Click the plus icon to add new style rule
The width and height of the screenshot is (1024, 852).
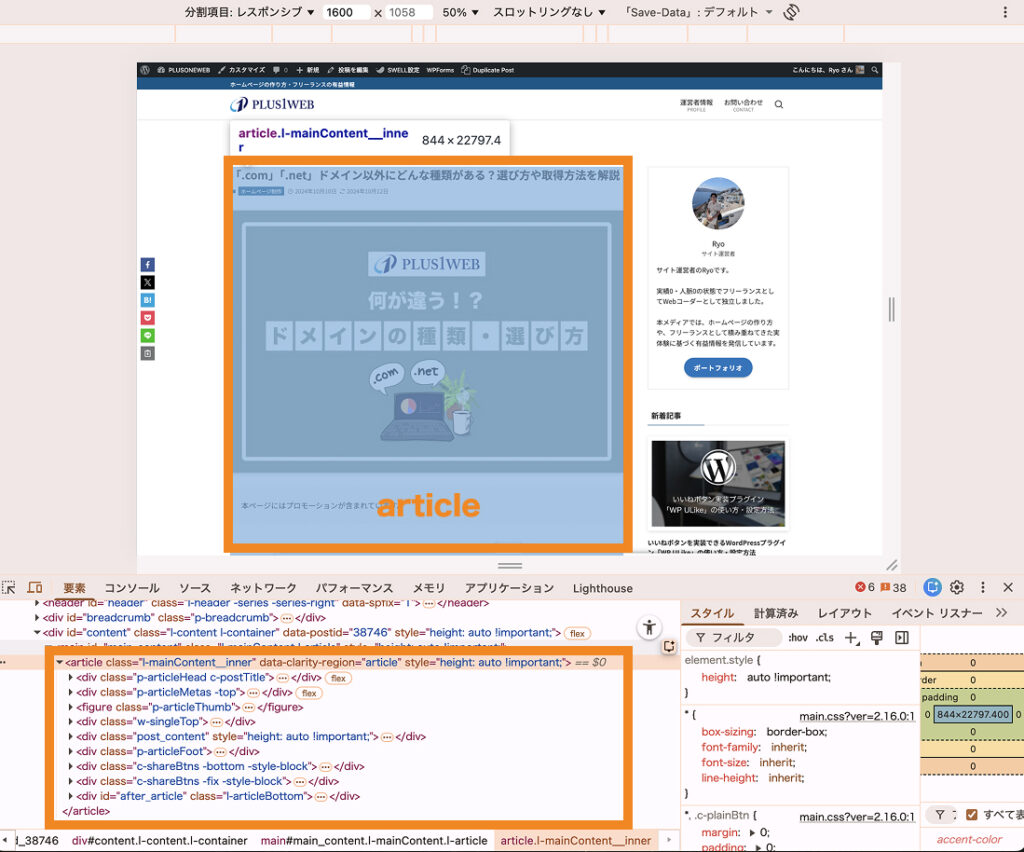tap(851, 637)
